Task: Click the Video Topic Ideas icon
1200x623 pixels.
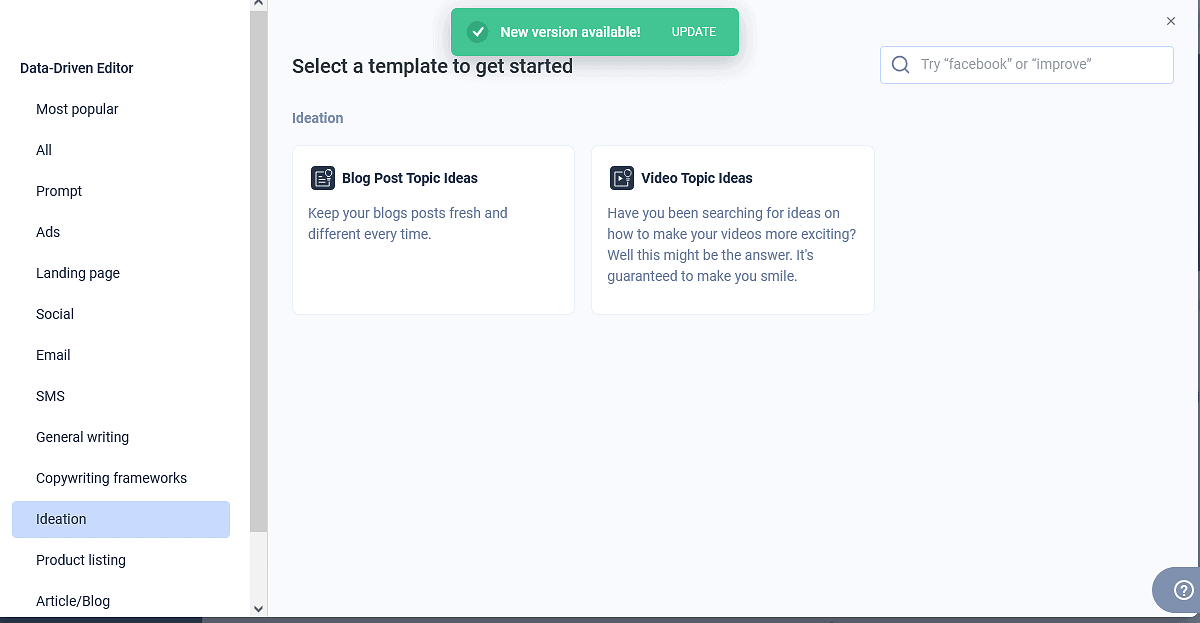Action: tap(622, 178)
